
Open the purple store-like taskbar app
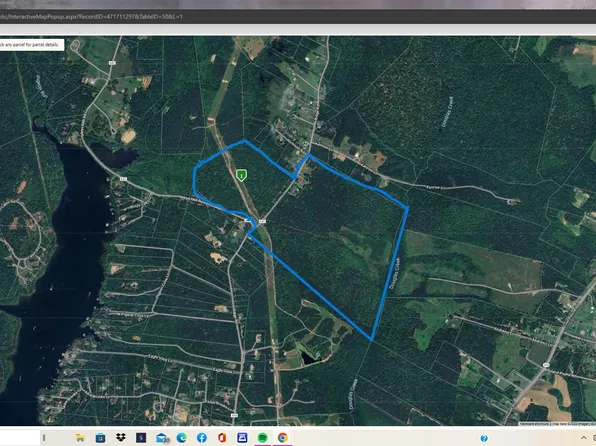coord(242,438)
